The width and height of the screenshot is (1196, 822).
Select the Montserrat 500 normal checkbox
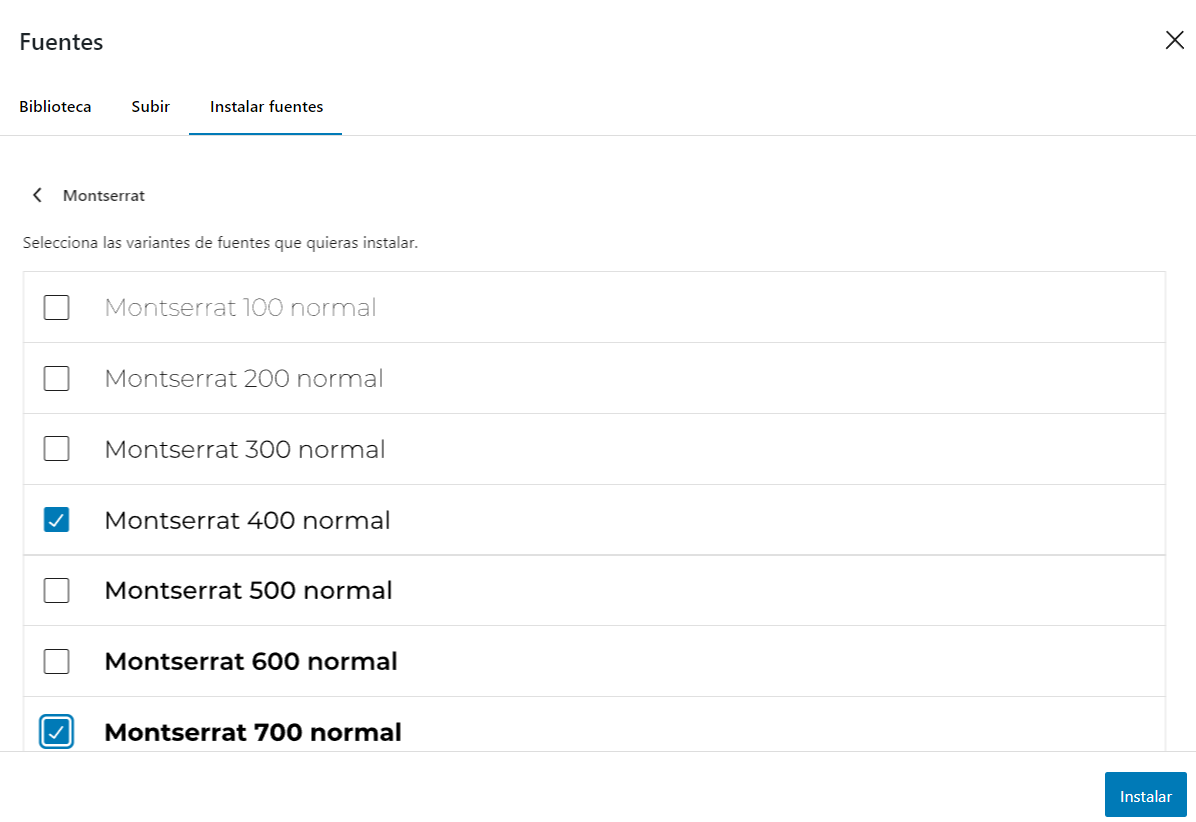(57, 590)
